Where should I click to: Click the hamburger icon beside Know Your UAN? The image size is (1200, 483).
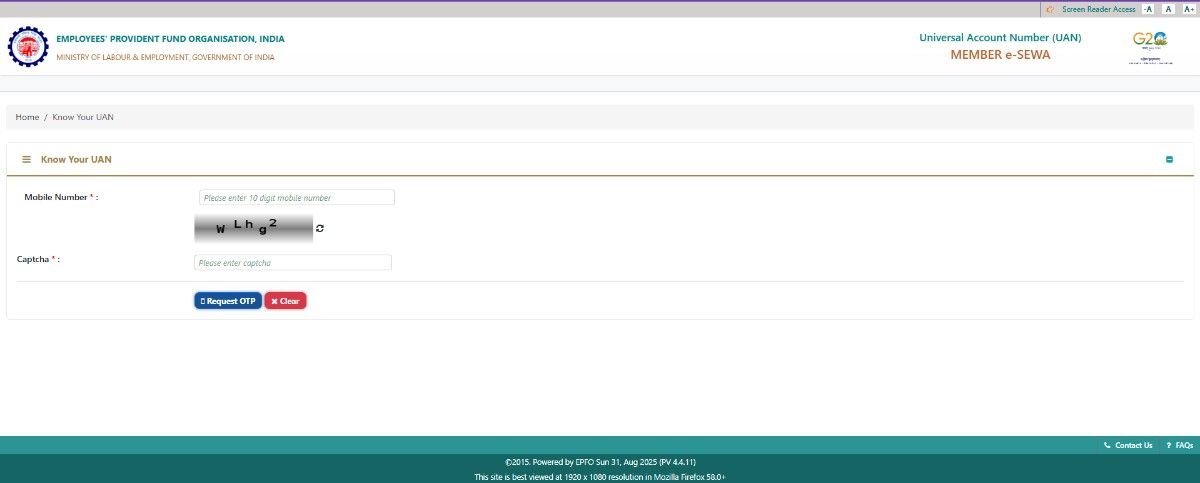27,159
